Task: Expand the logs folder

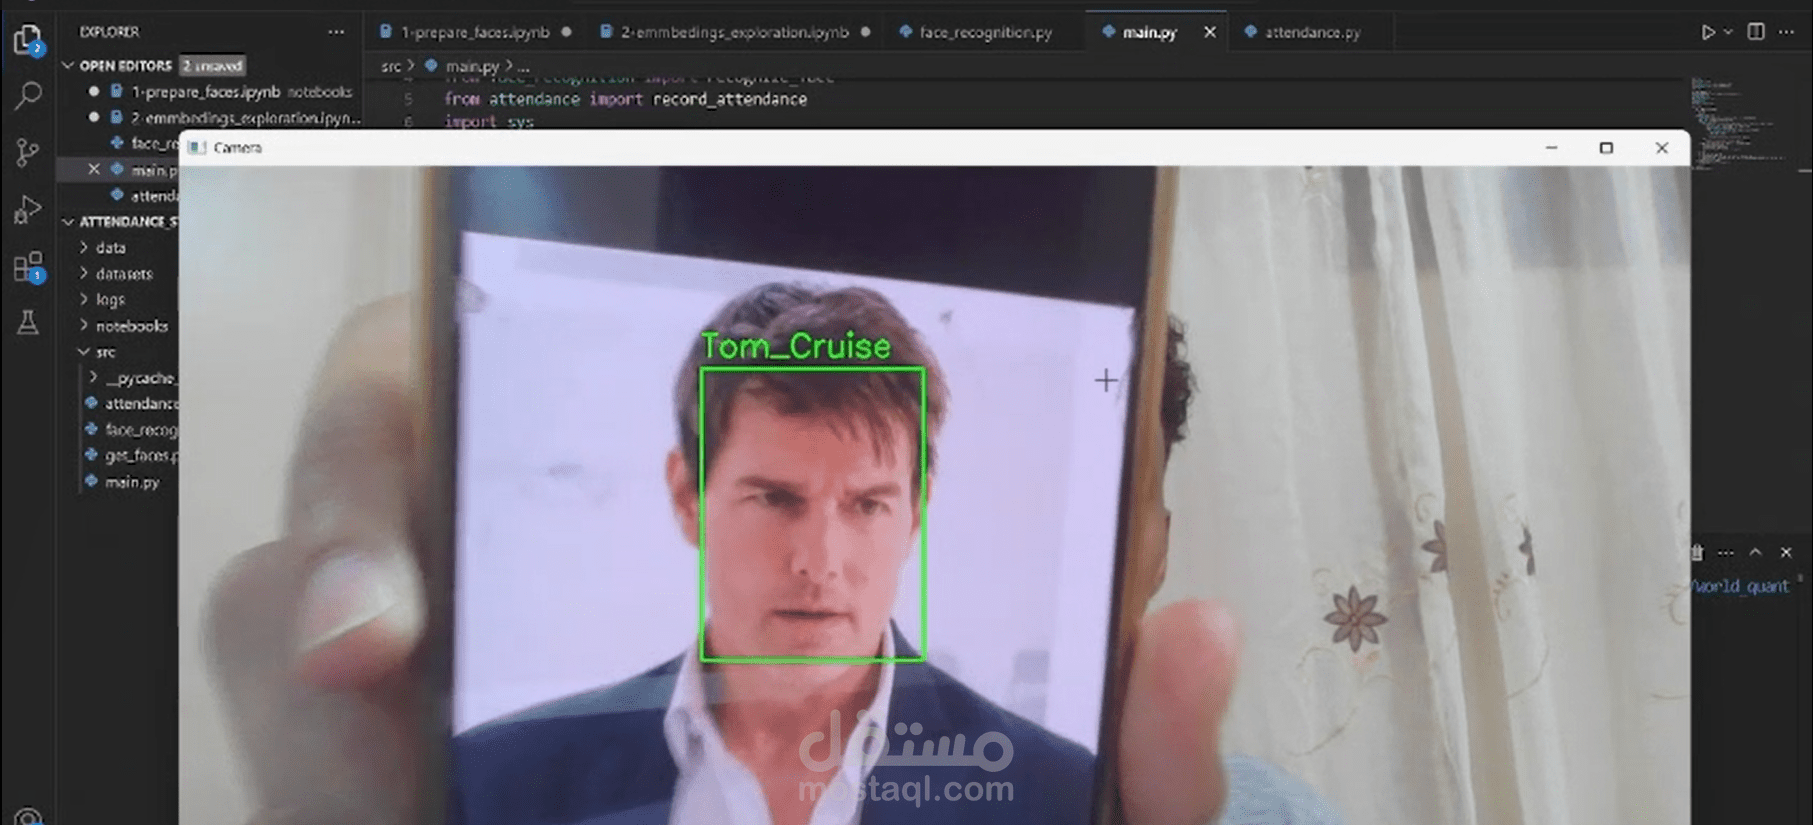Action: pos(110,299)
